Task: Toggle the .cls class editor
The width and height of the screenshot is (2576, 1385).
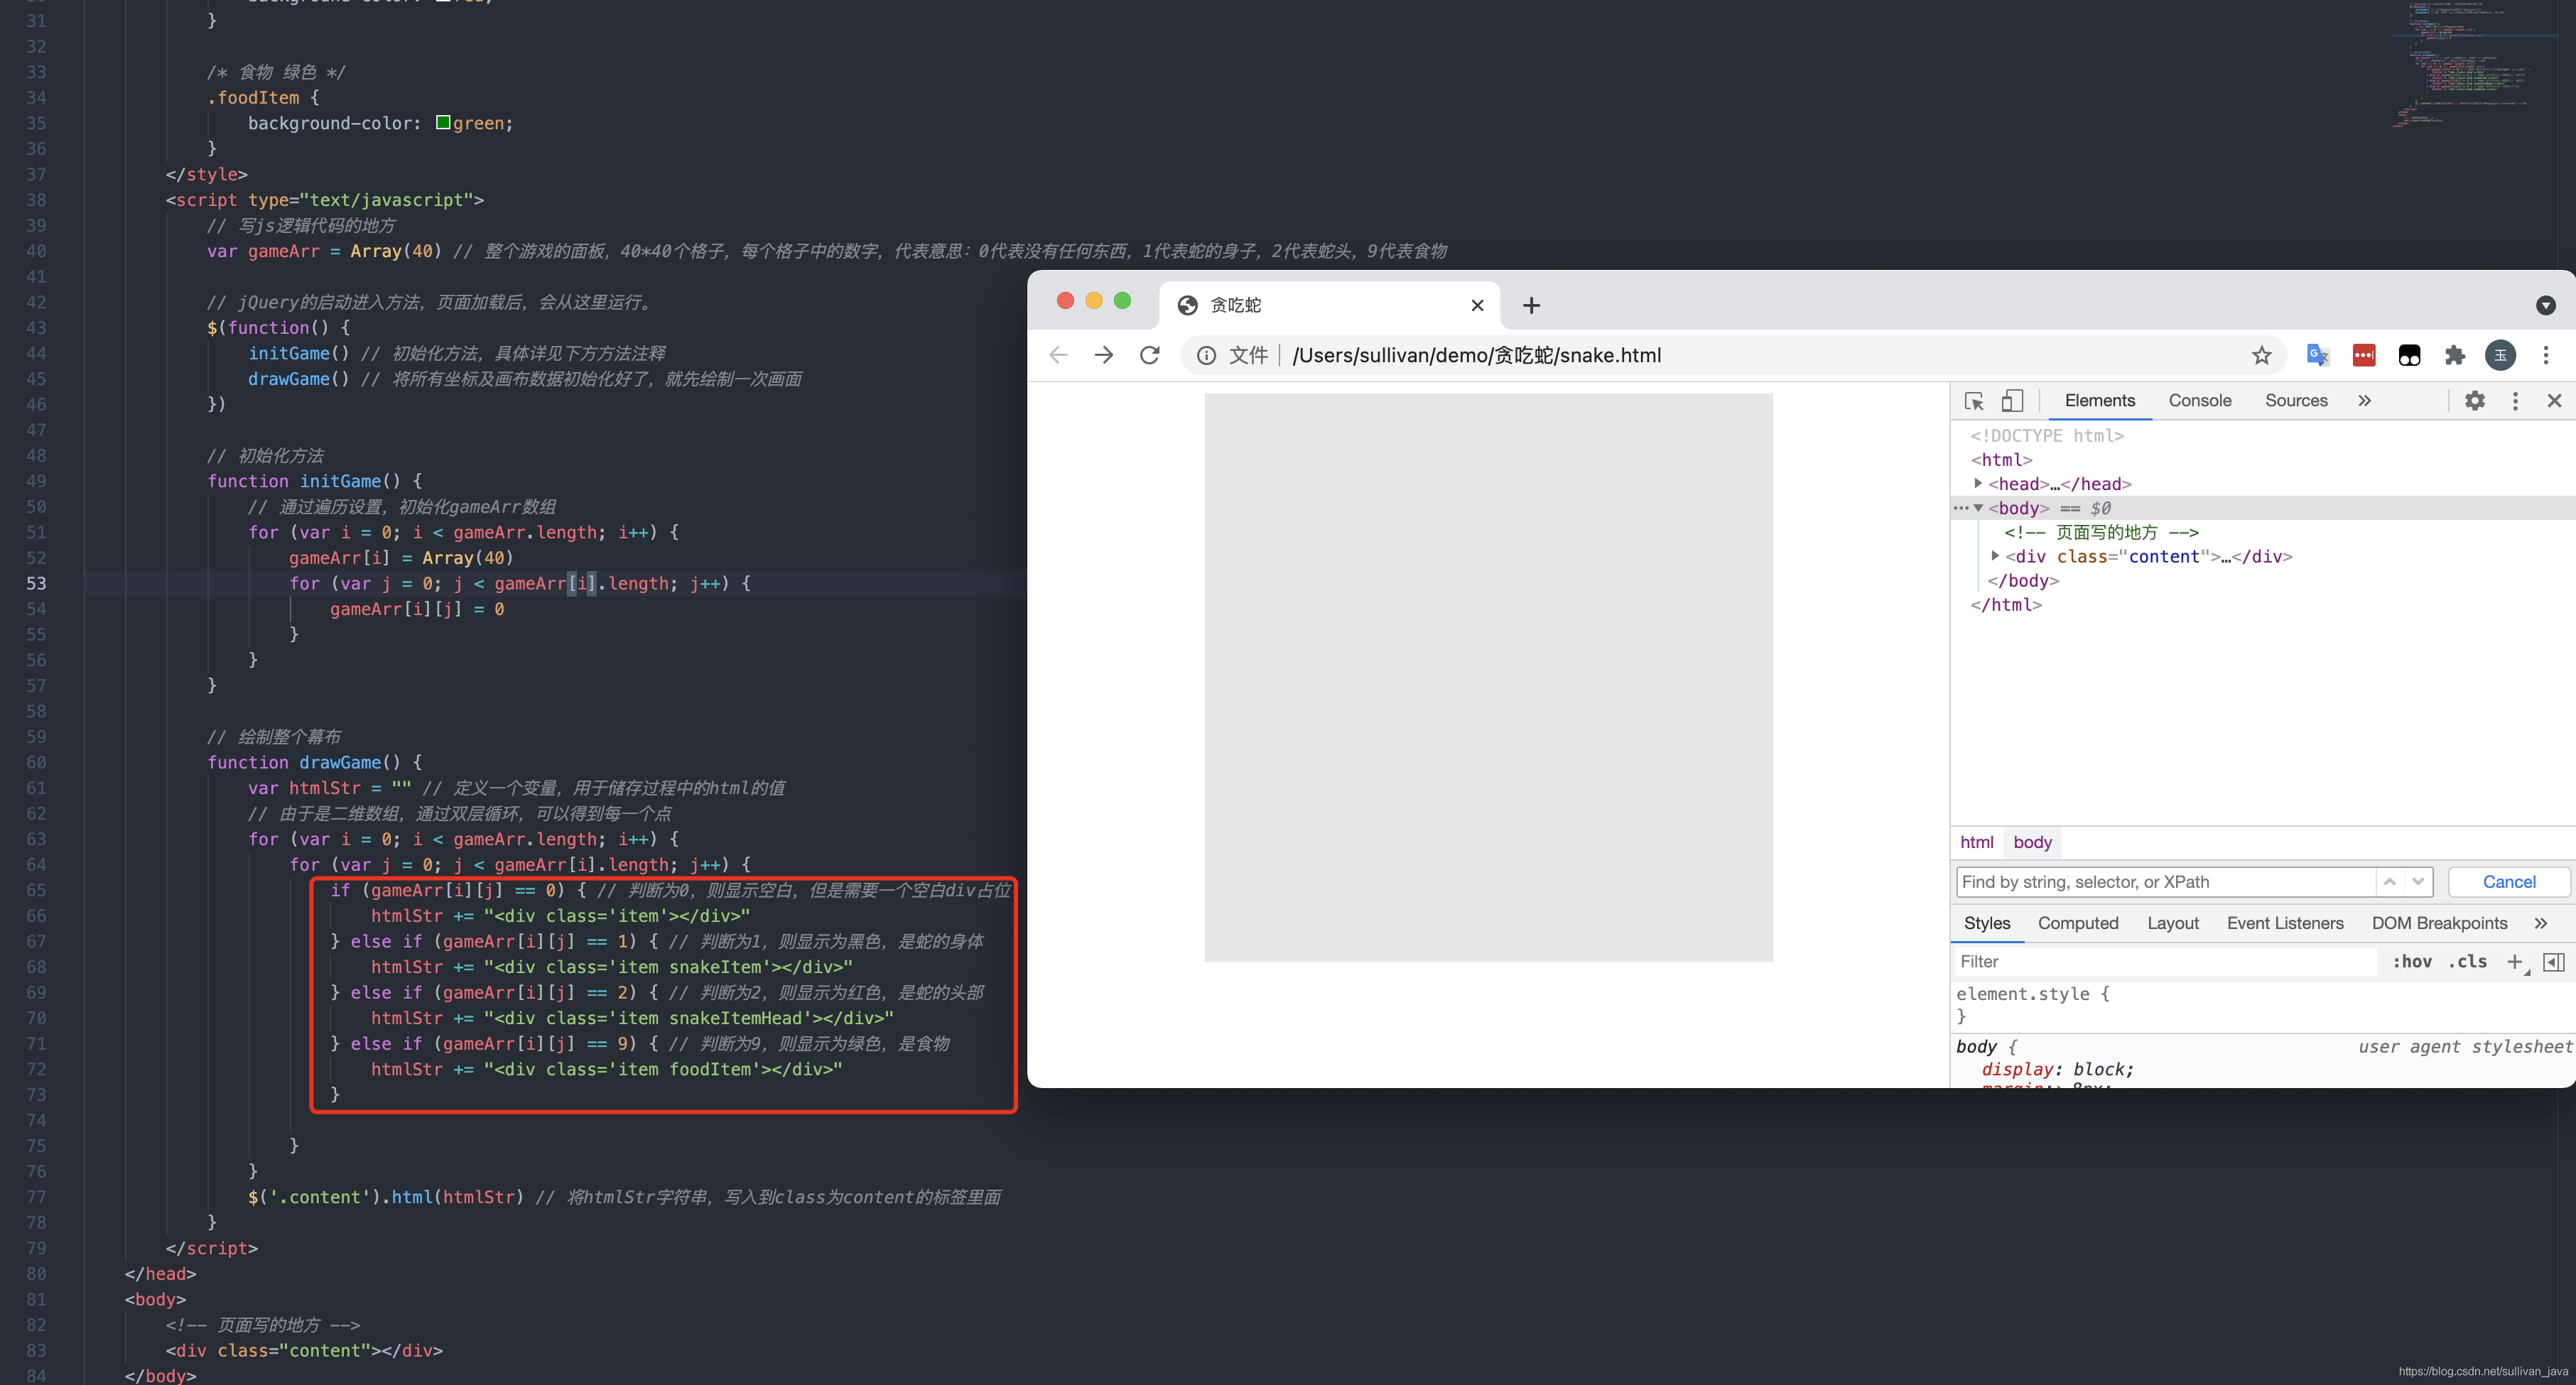Action: [2467, 961]
